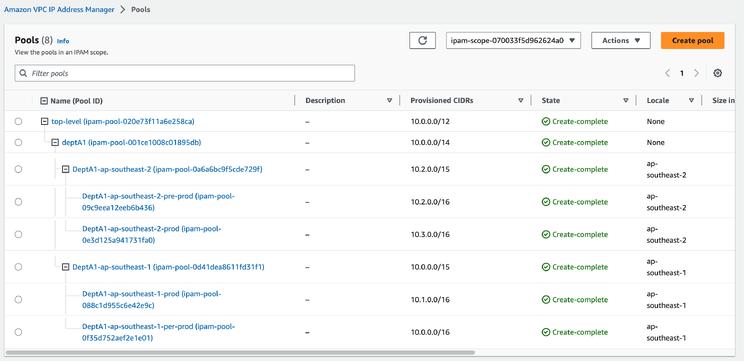Focus the Filter pools search field
Screen dimensions: 744x361
185,74
